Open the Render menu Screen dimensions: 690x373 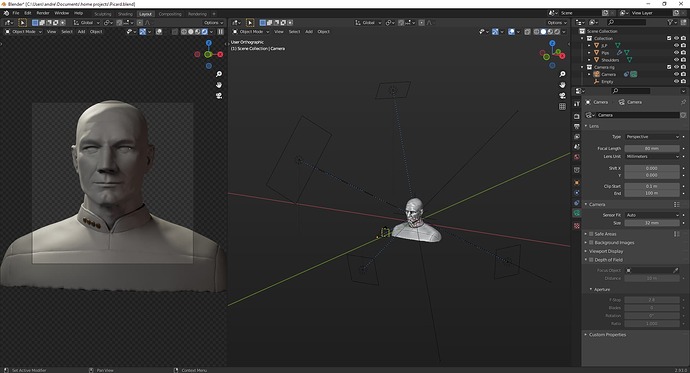43,13
